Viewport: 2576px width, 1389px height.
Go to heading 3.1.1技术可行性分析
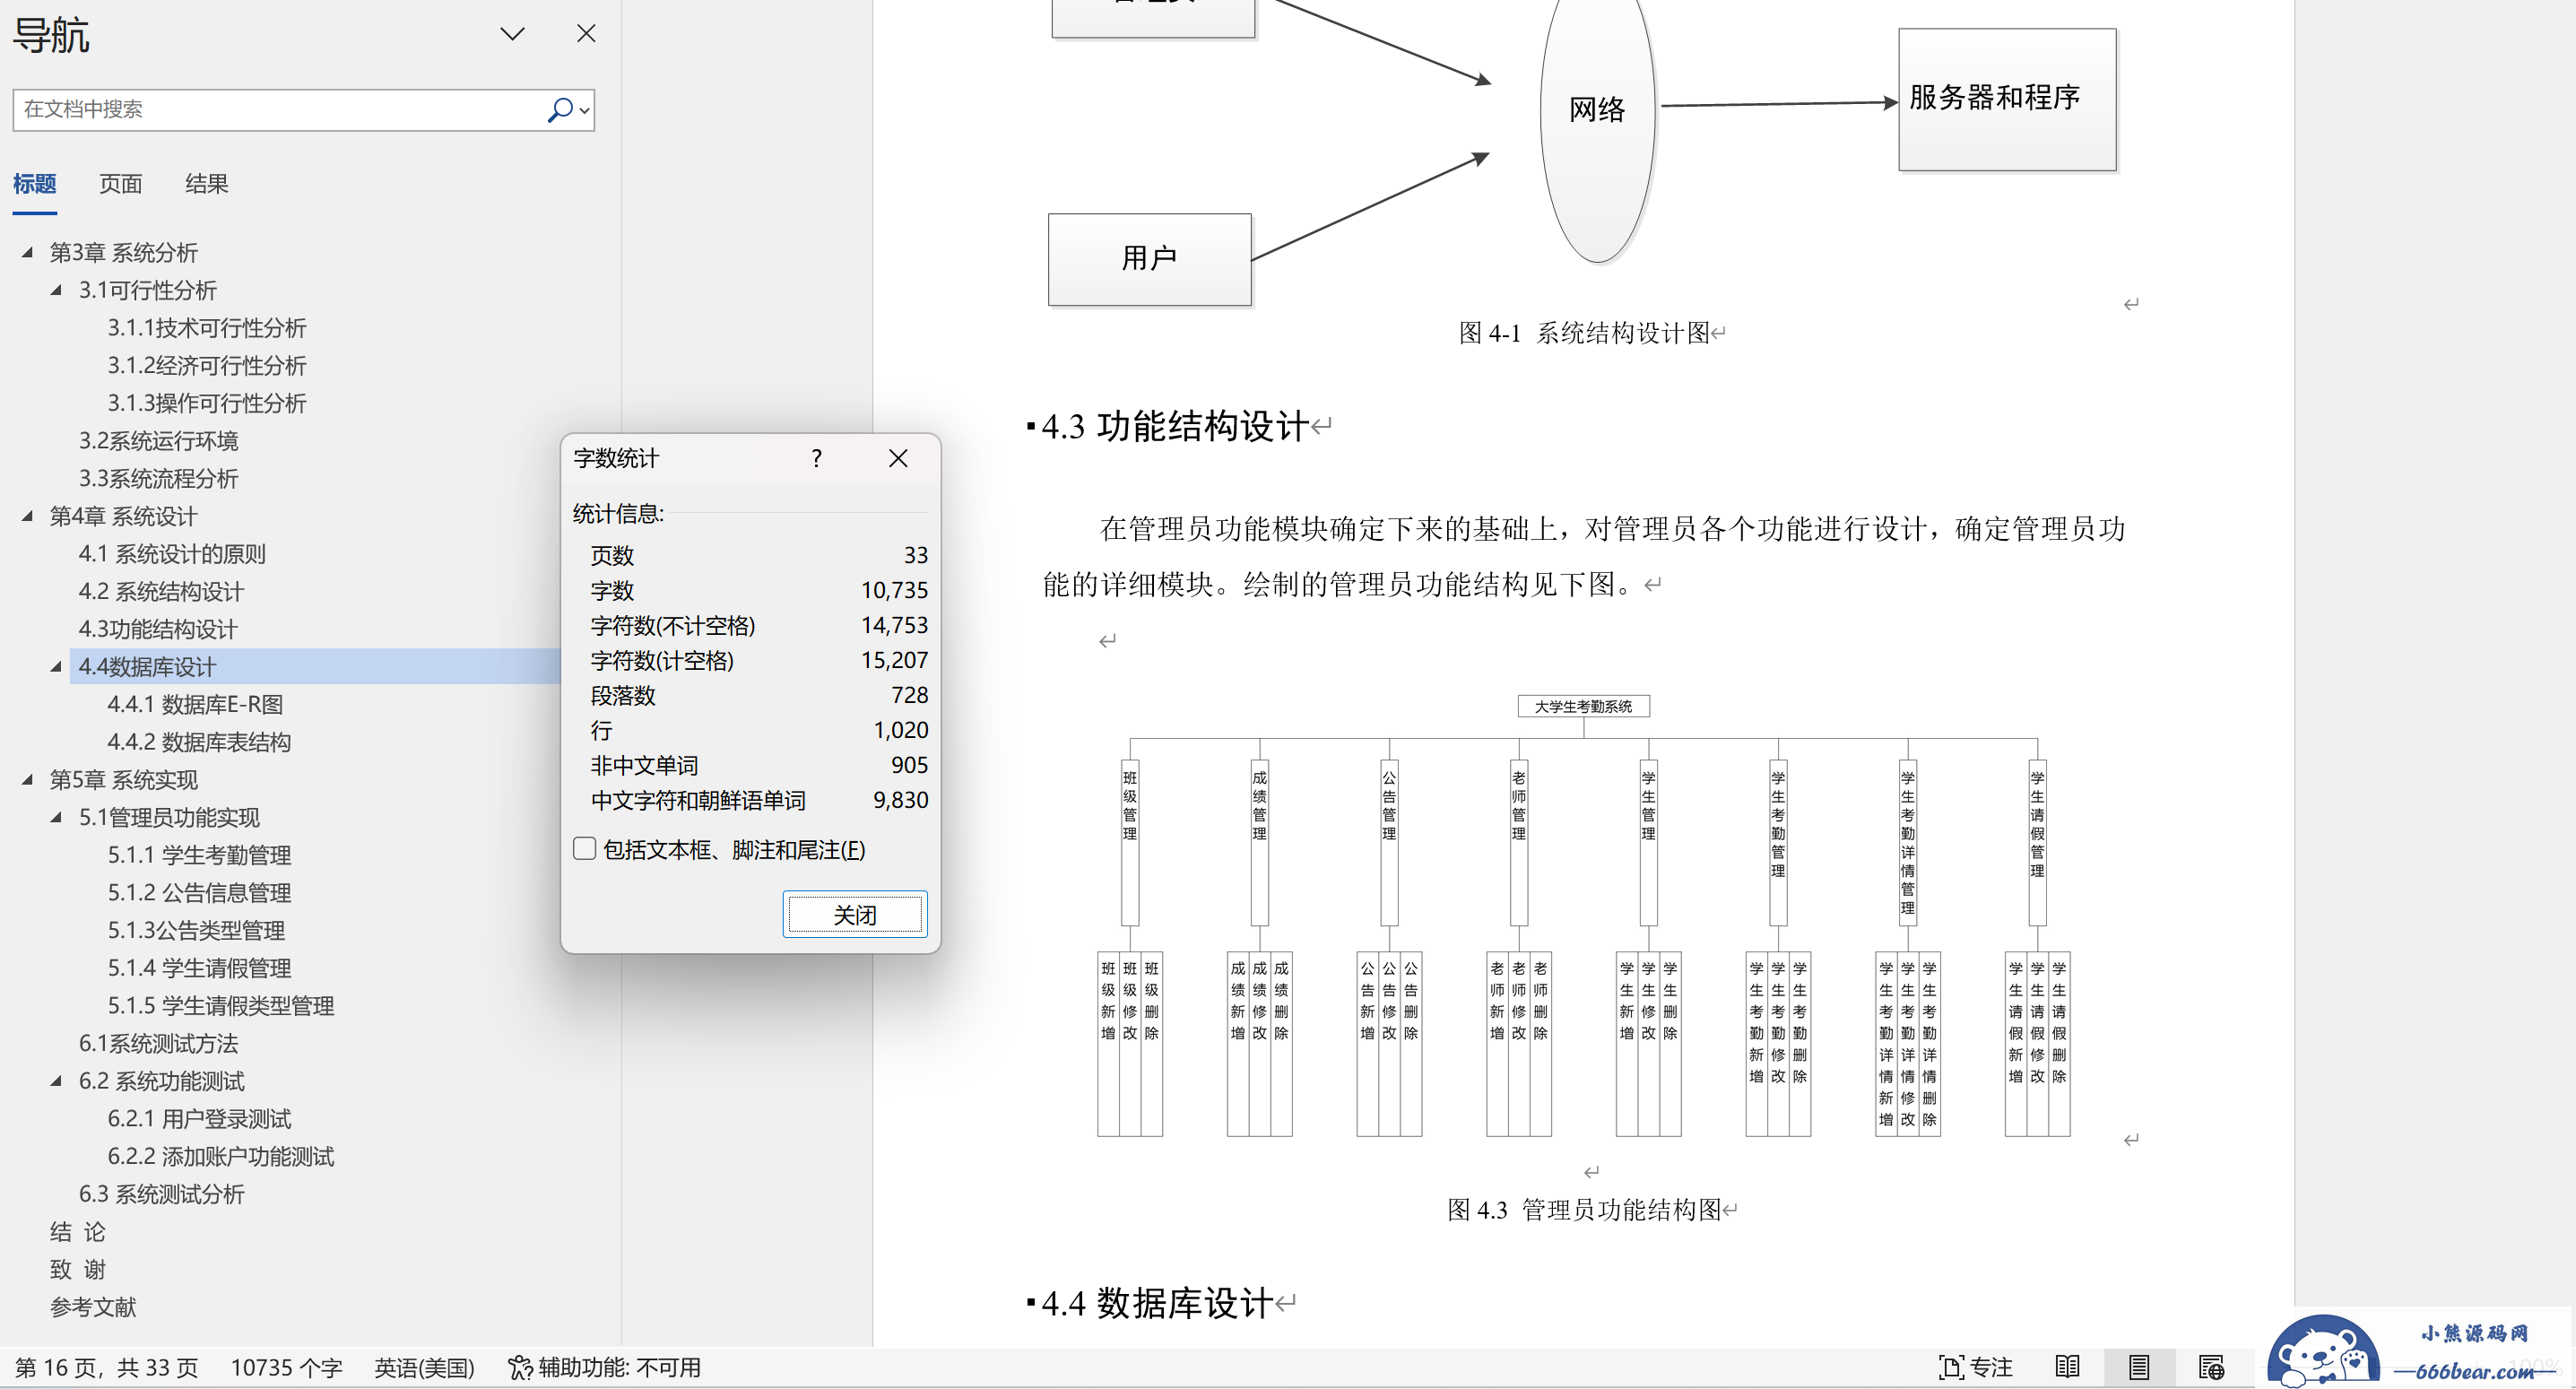click(x=207, y=328)
